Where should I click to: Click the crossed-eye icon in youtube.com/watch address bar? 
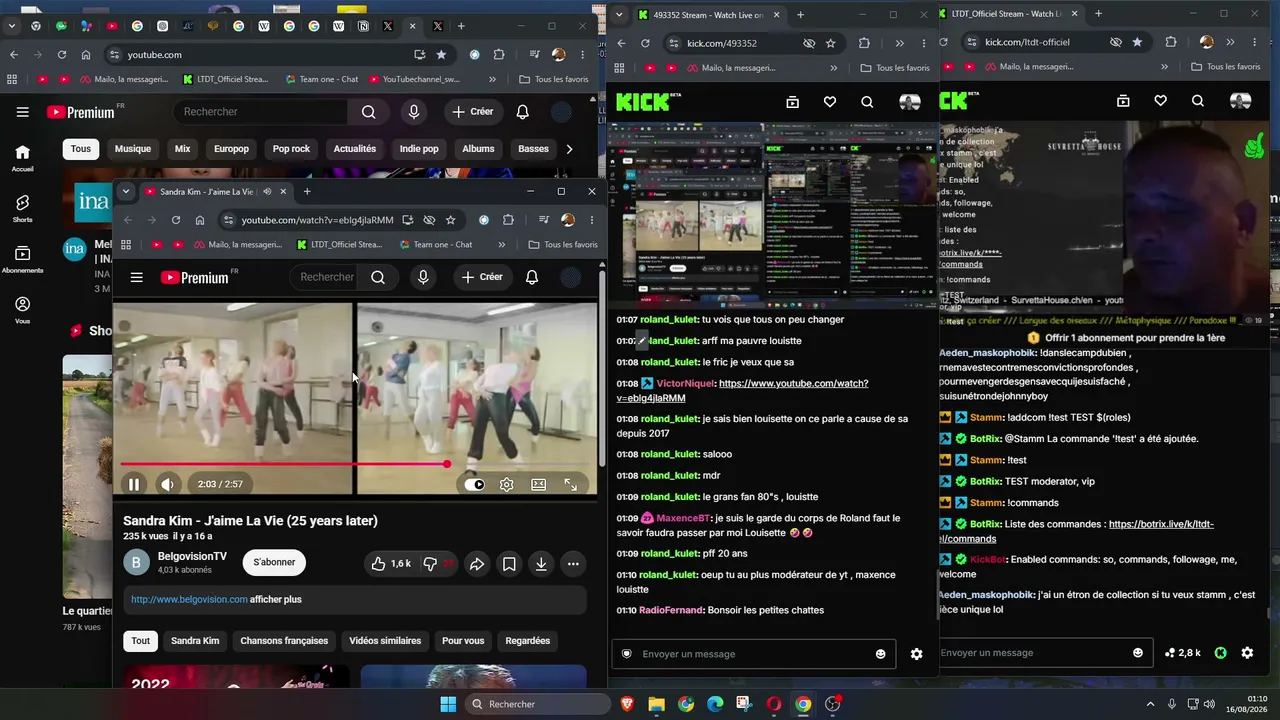coord(429,220)
